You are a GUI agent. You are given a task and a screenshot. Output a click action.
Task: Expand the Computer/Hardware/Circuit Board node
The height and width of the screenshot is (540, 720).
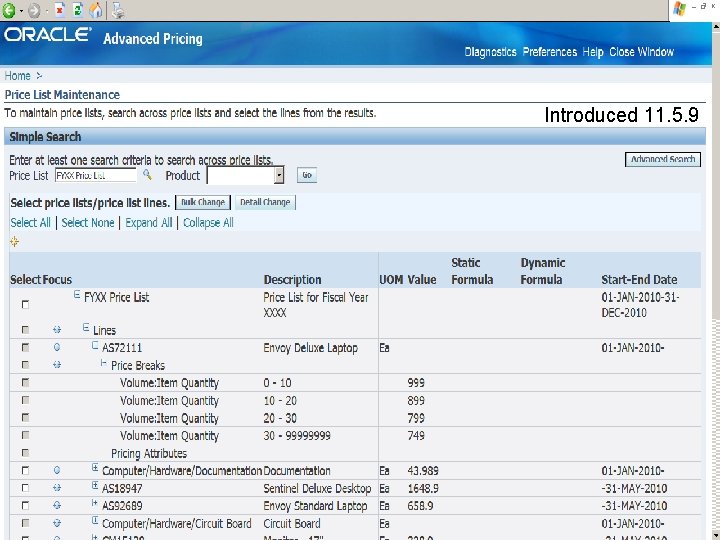pos(95,520)
